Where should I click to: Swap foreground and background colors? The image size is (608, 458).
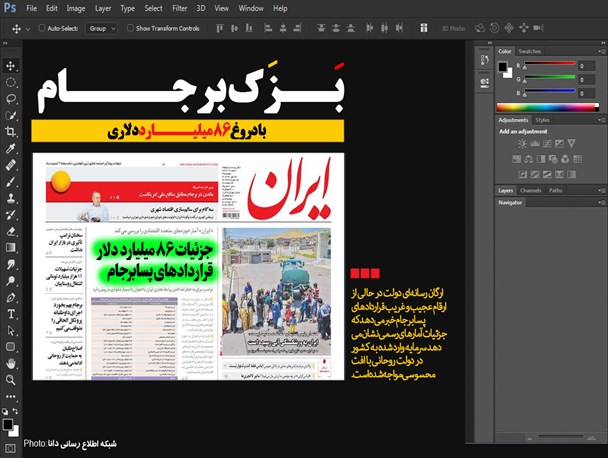(x=15, y=411)
